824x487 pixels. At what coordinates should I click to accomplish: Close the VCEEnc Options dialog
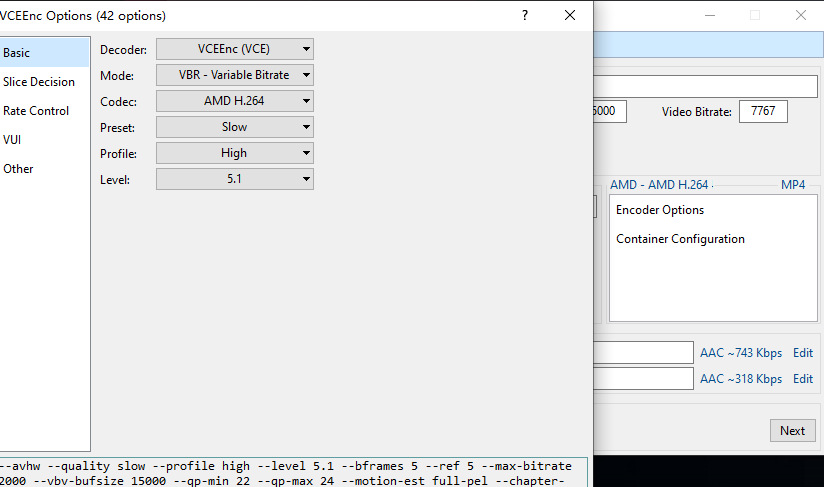point(570,15)
